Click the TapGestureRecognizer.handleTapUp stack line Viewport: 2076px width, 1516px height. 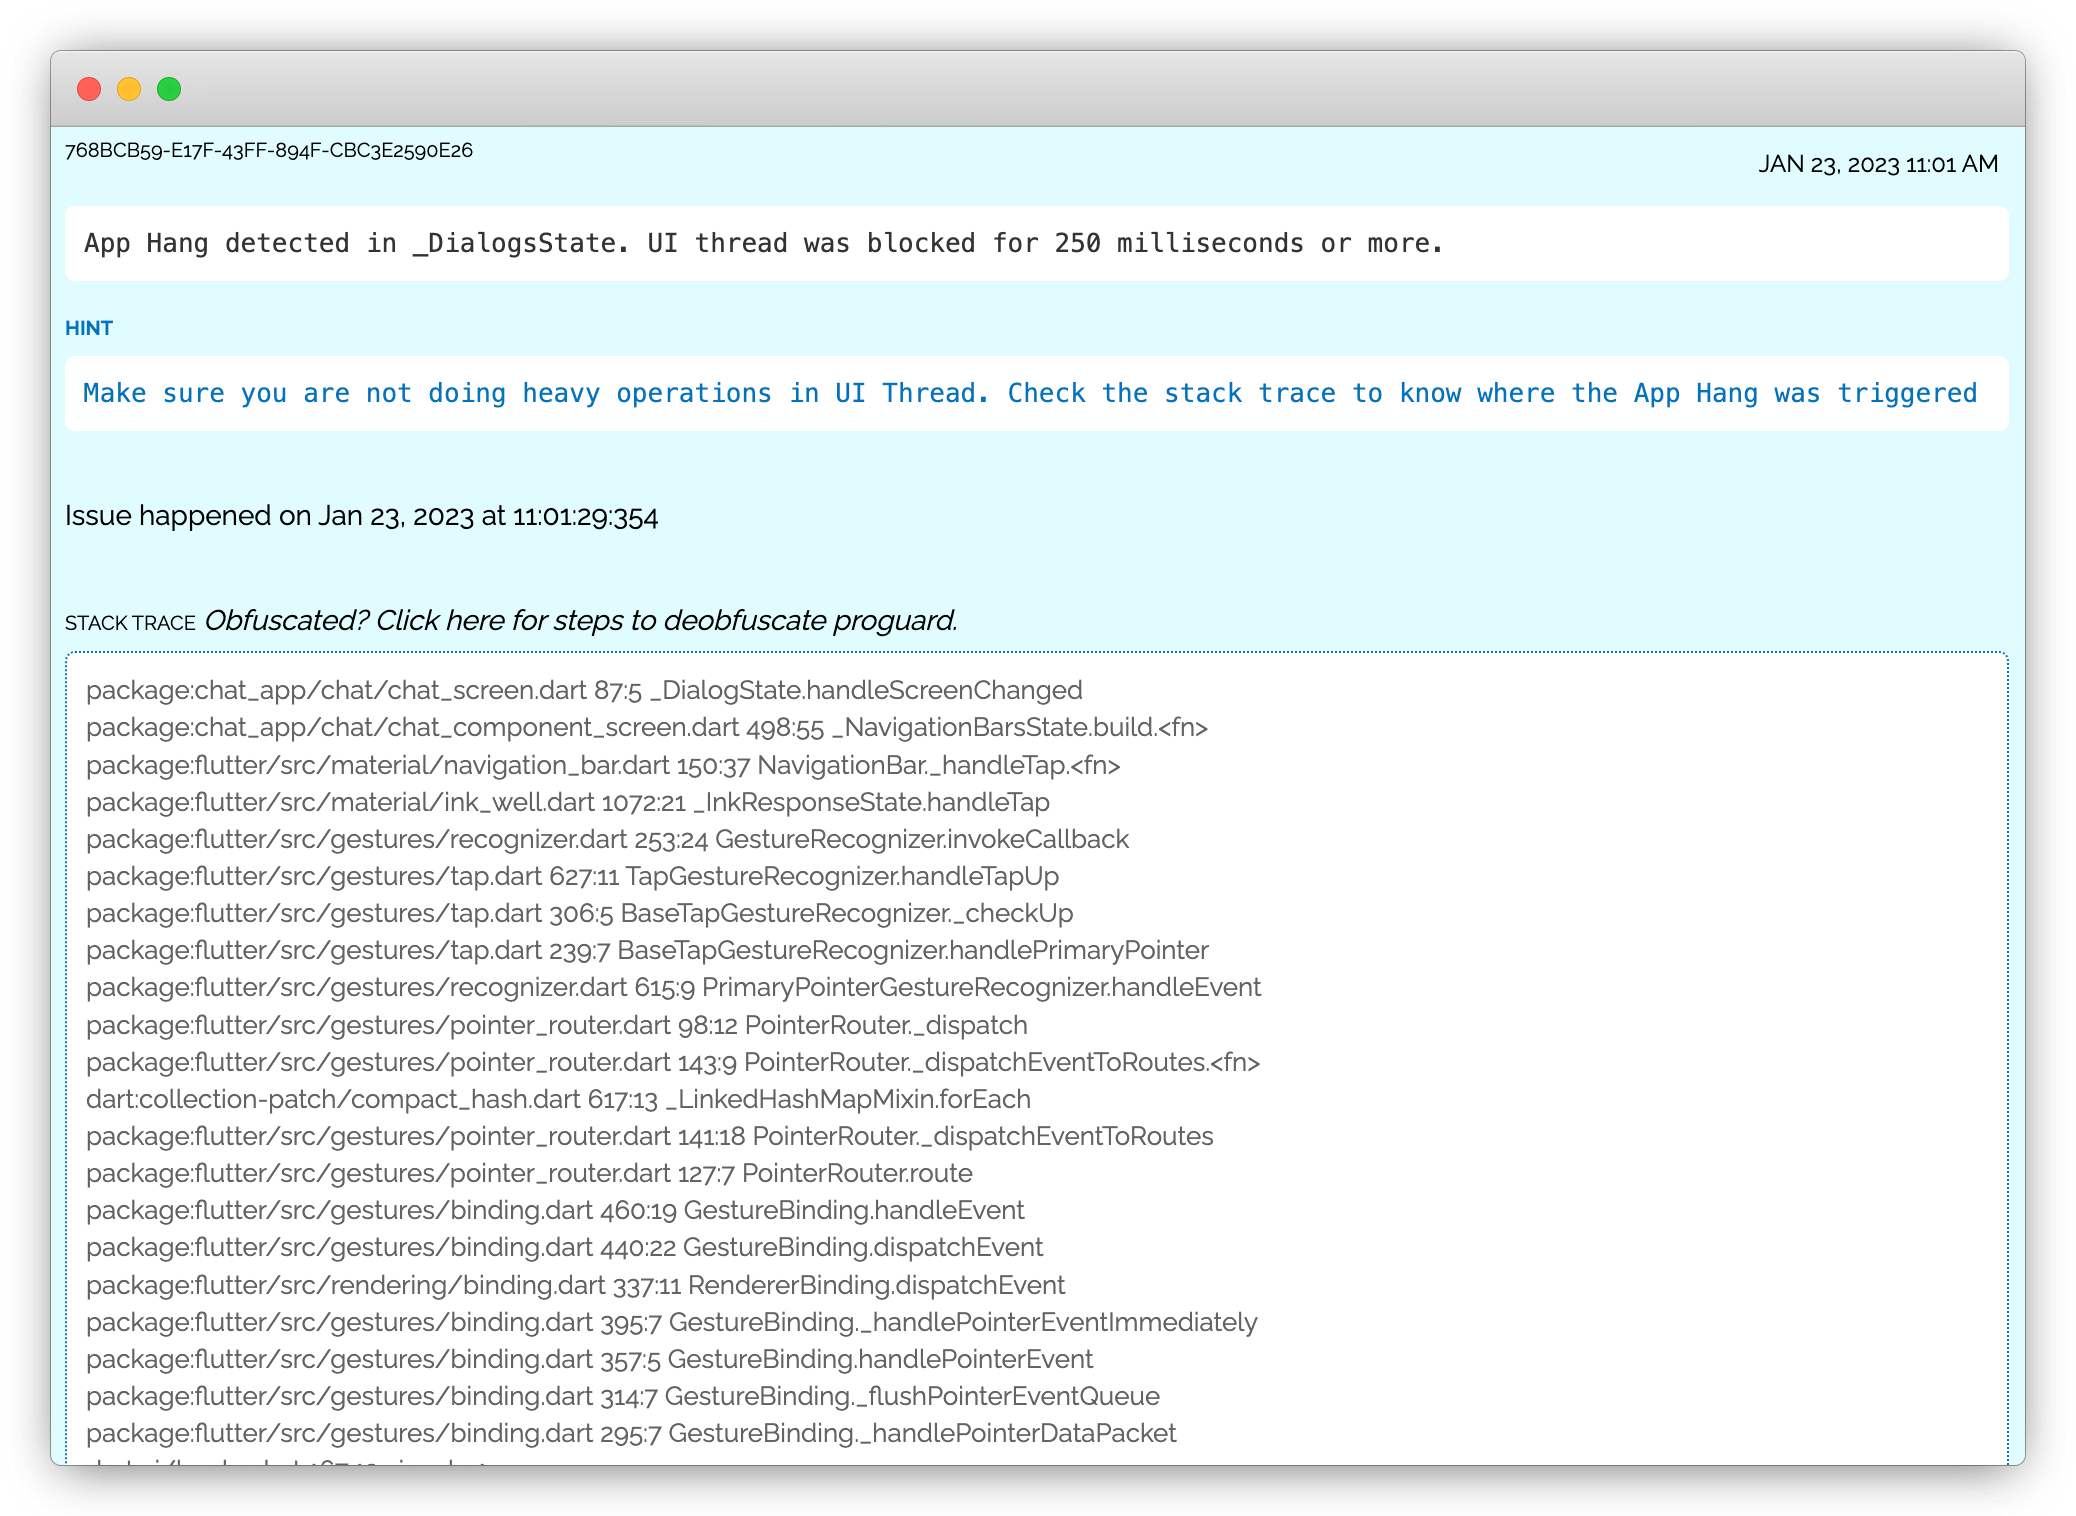572,877
